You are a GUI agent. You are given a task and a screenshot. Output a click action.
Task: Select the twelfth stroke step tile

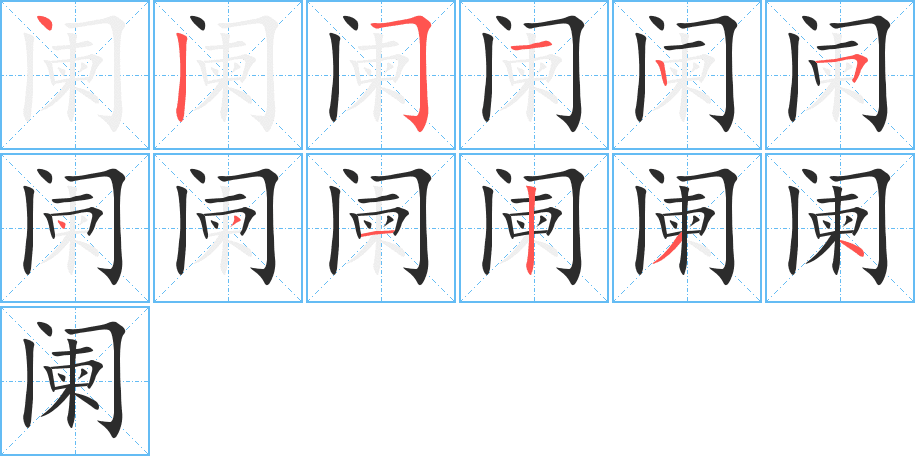pos(840,228)
